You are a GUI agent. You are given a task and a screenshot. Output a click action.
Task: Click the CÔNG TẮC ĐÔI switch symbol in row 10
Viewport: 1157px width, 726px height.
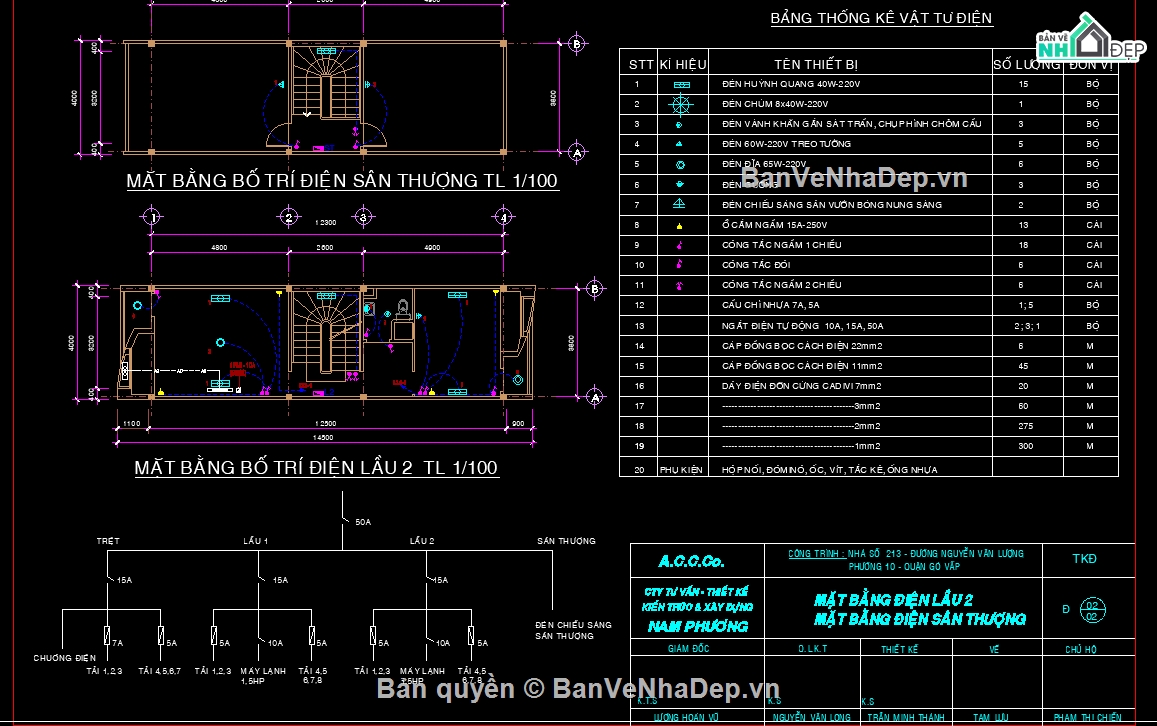(680, 264)
